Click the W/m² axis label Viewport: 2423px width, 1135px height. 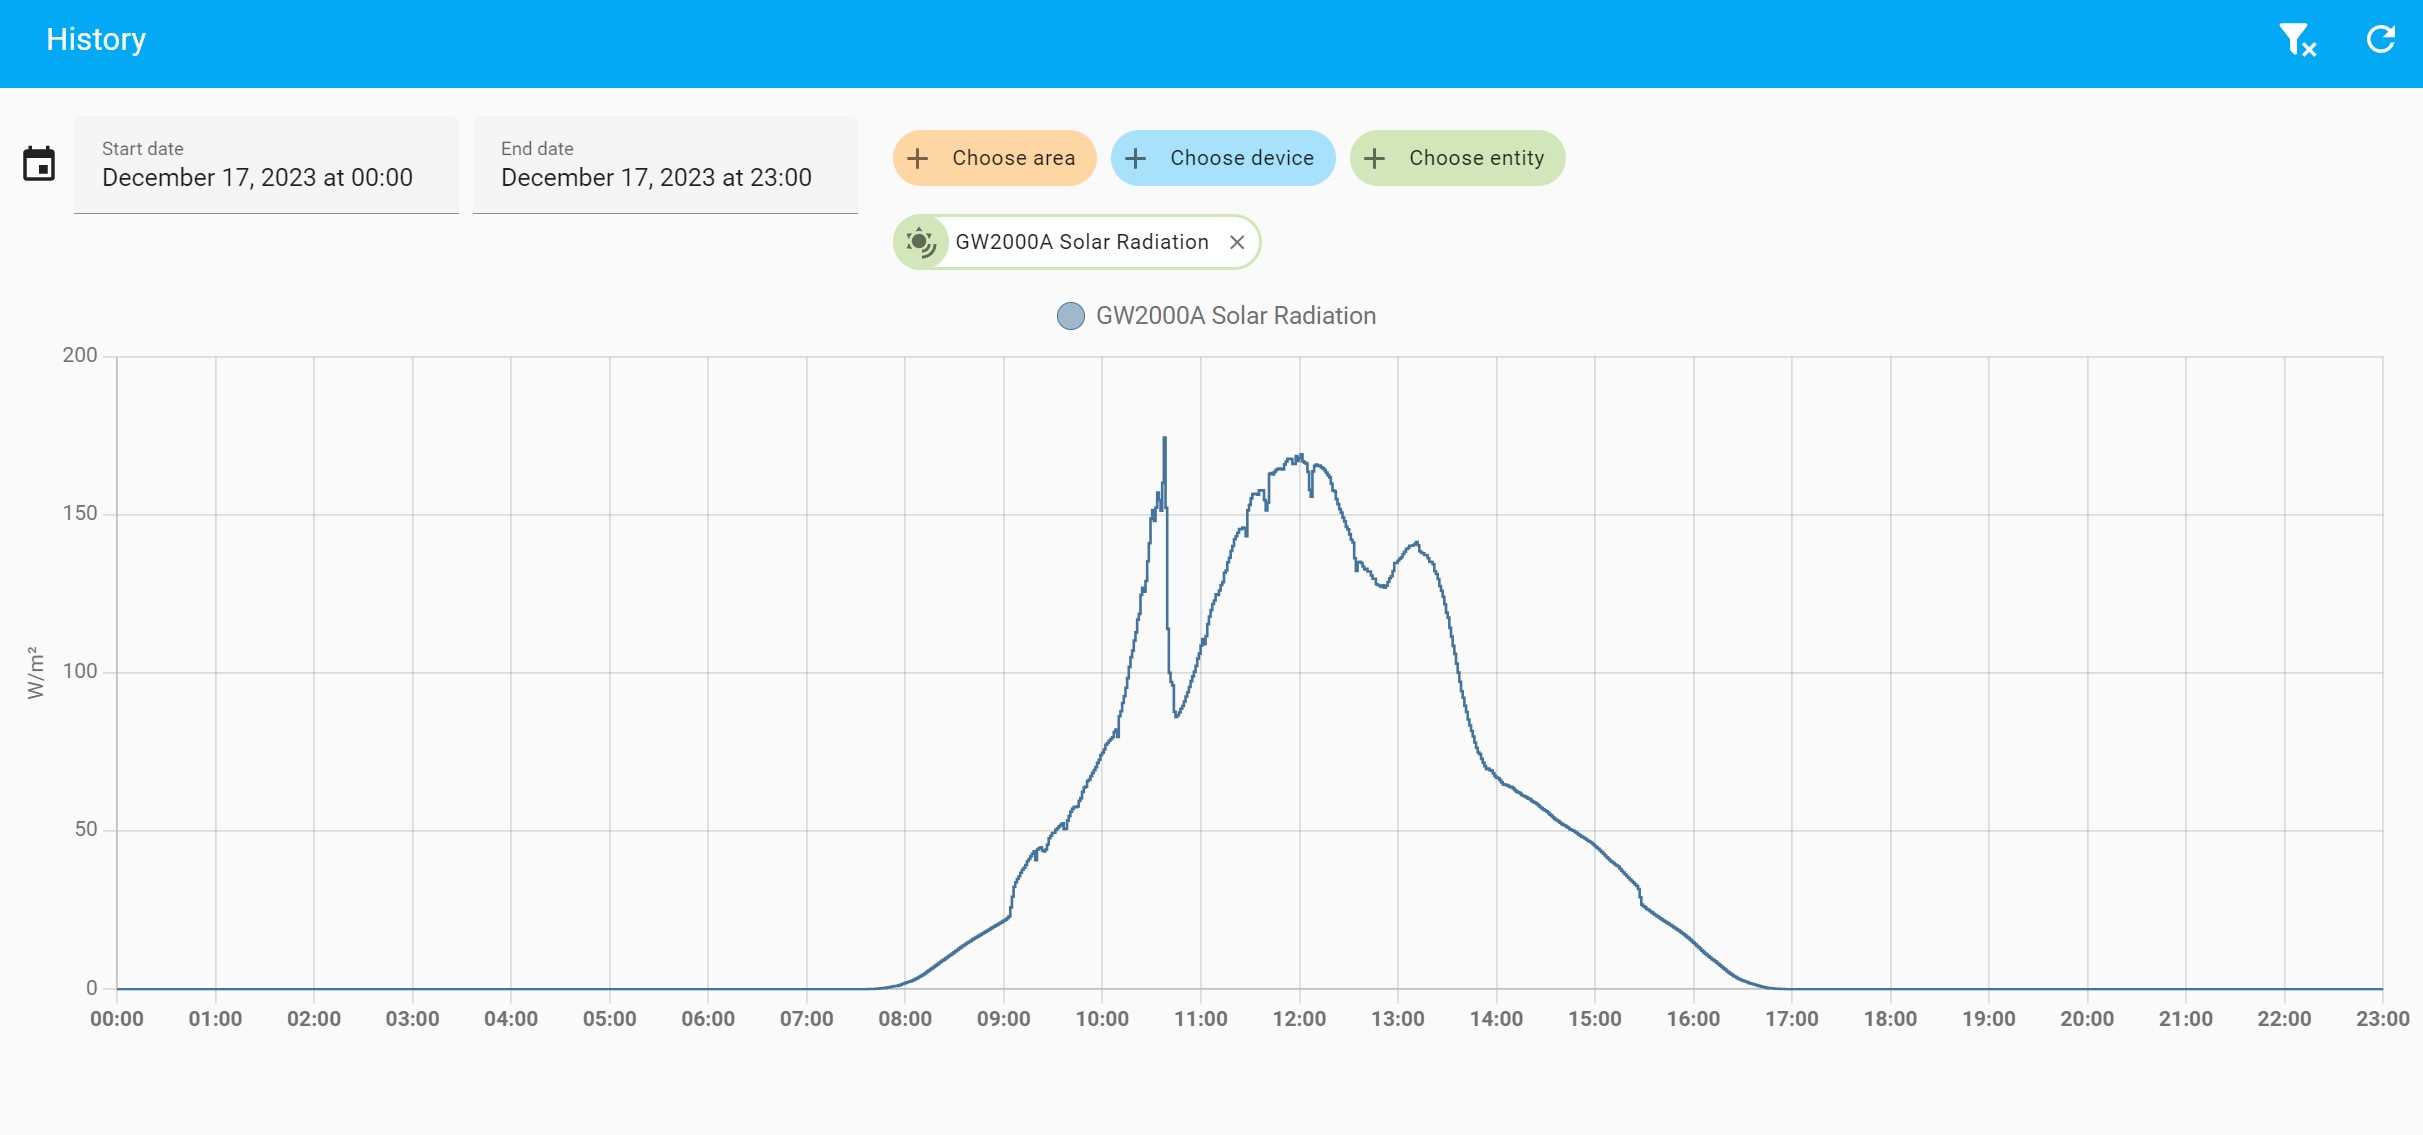[x=34, y=671]
